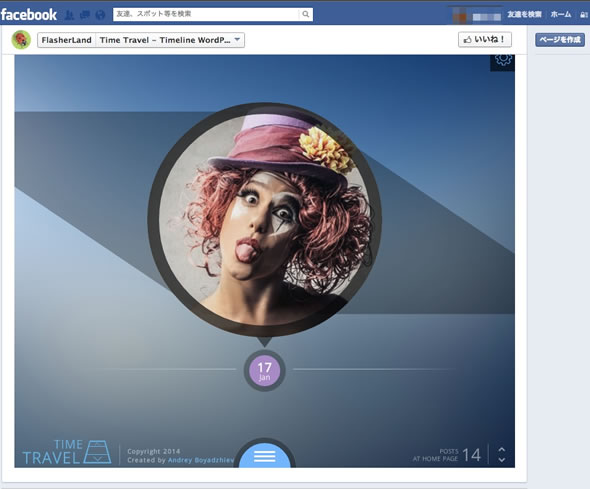Click 友達を検索 link

[x=524, y=15]
